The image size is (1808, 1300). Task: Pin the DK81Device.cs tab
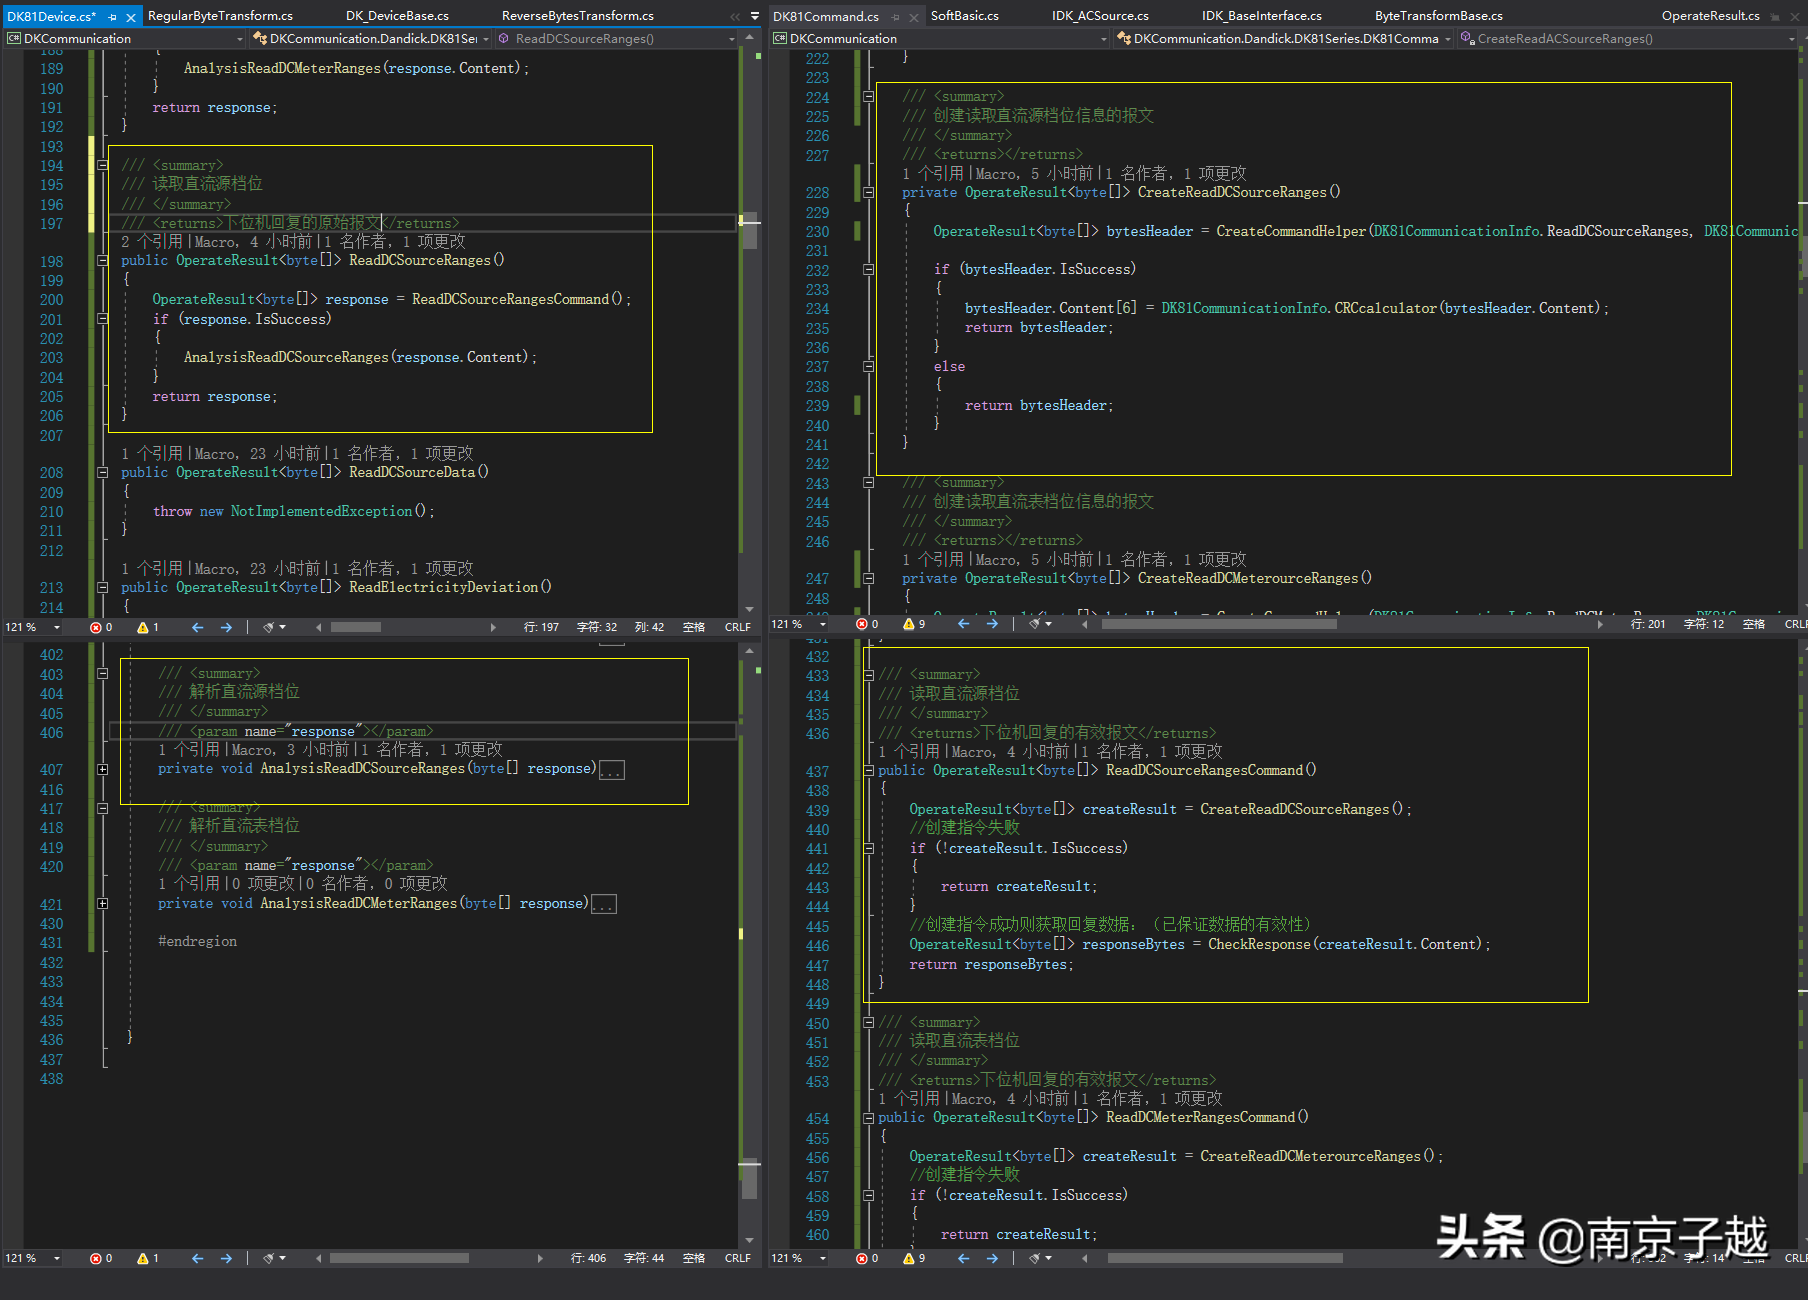coord(113,17)
